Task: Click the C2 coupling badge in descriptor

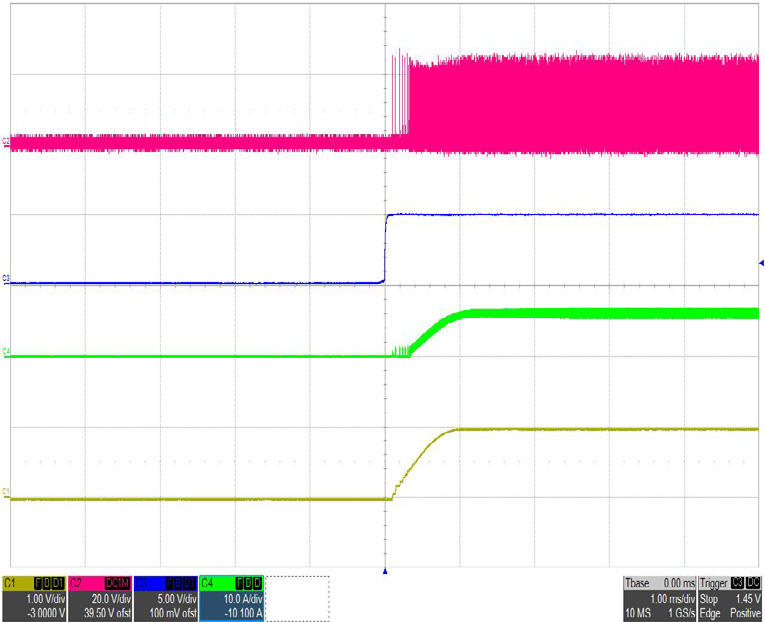Action: click(x=115, y=581)
